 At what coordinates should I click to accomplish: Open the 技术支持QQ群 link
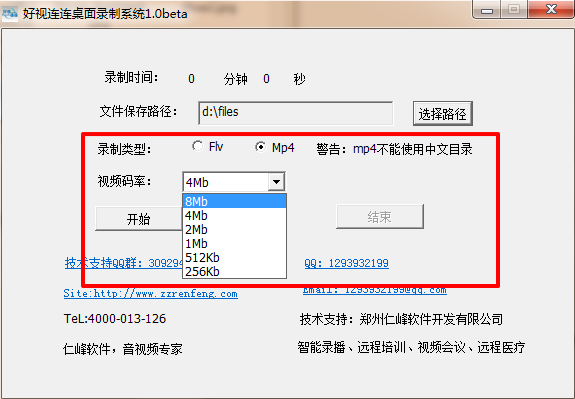pyautogui.click(x=124, y=263)
